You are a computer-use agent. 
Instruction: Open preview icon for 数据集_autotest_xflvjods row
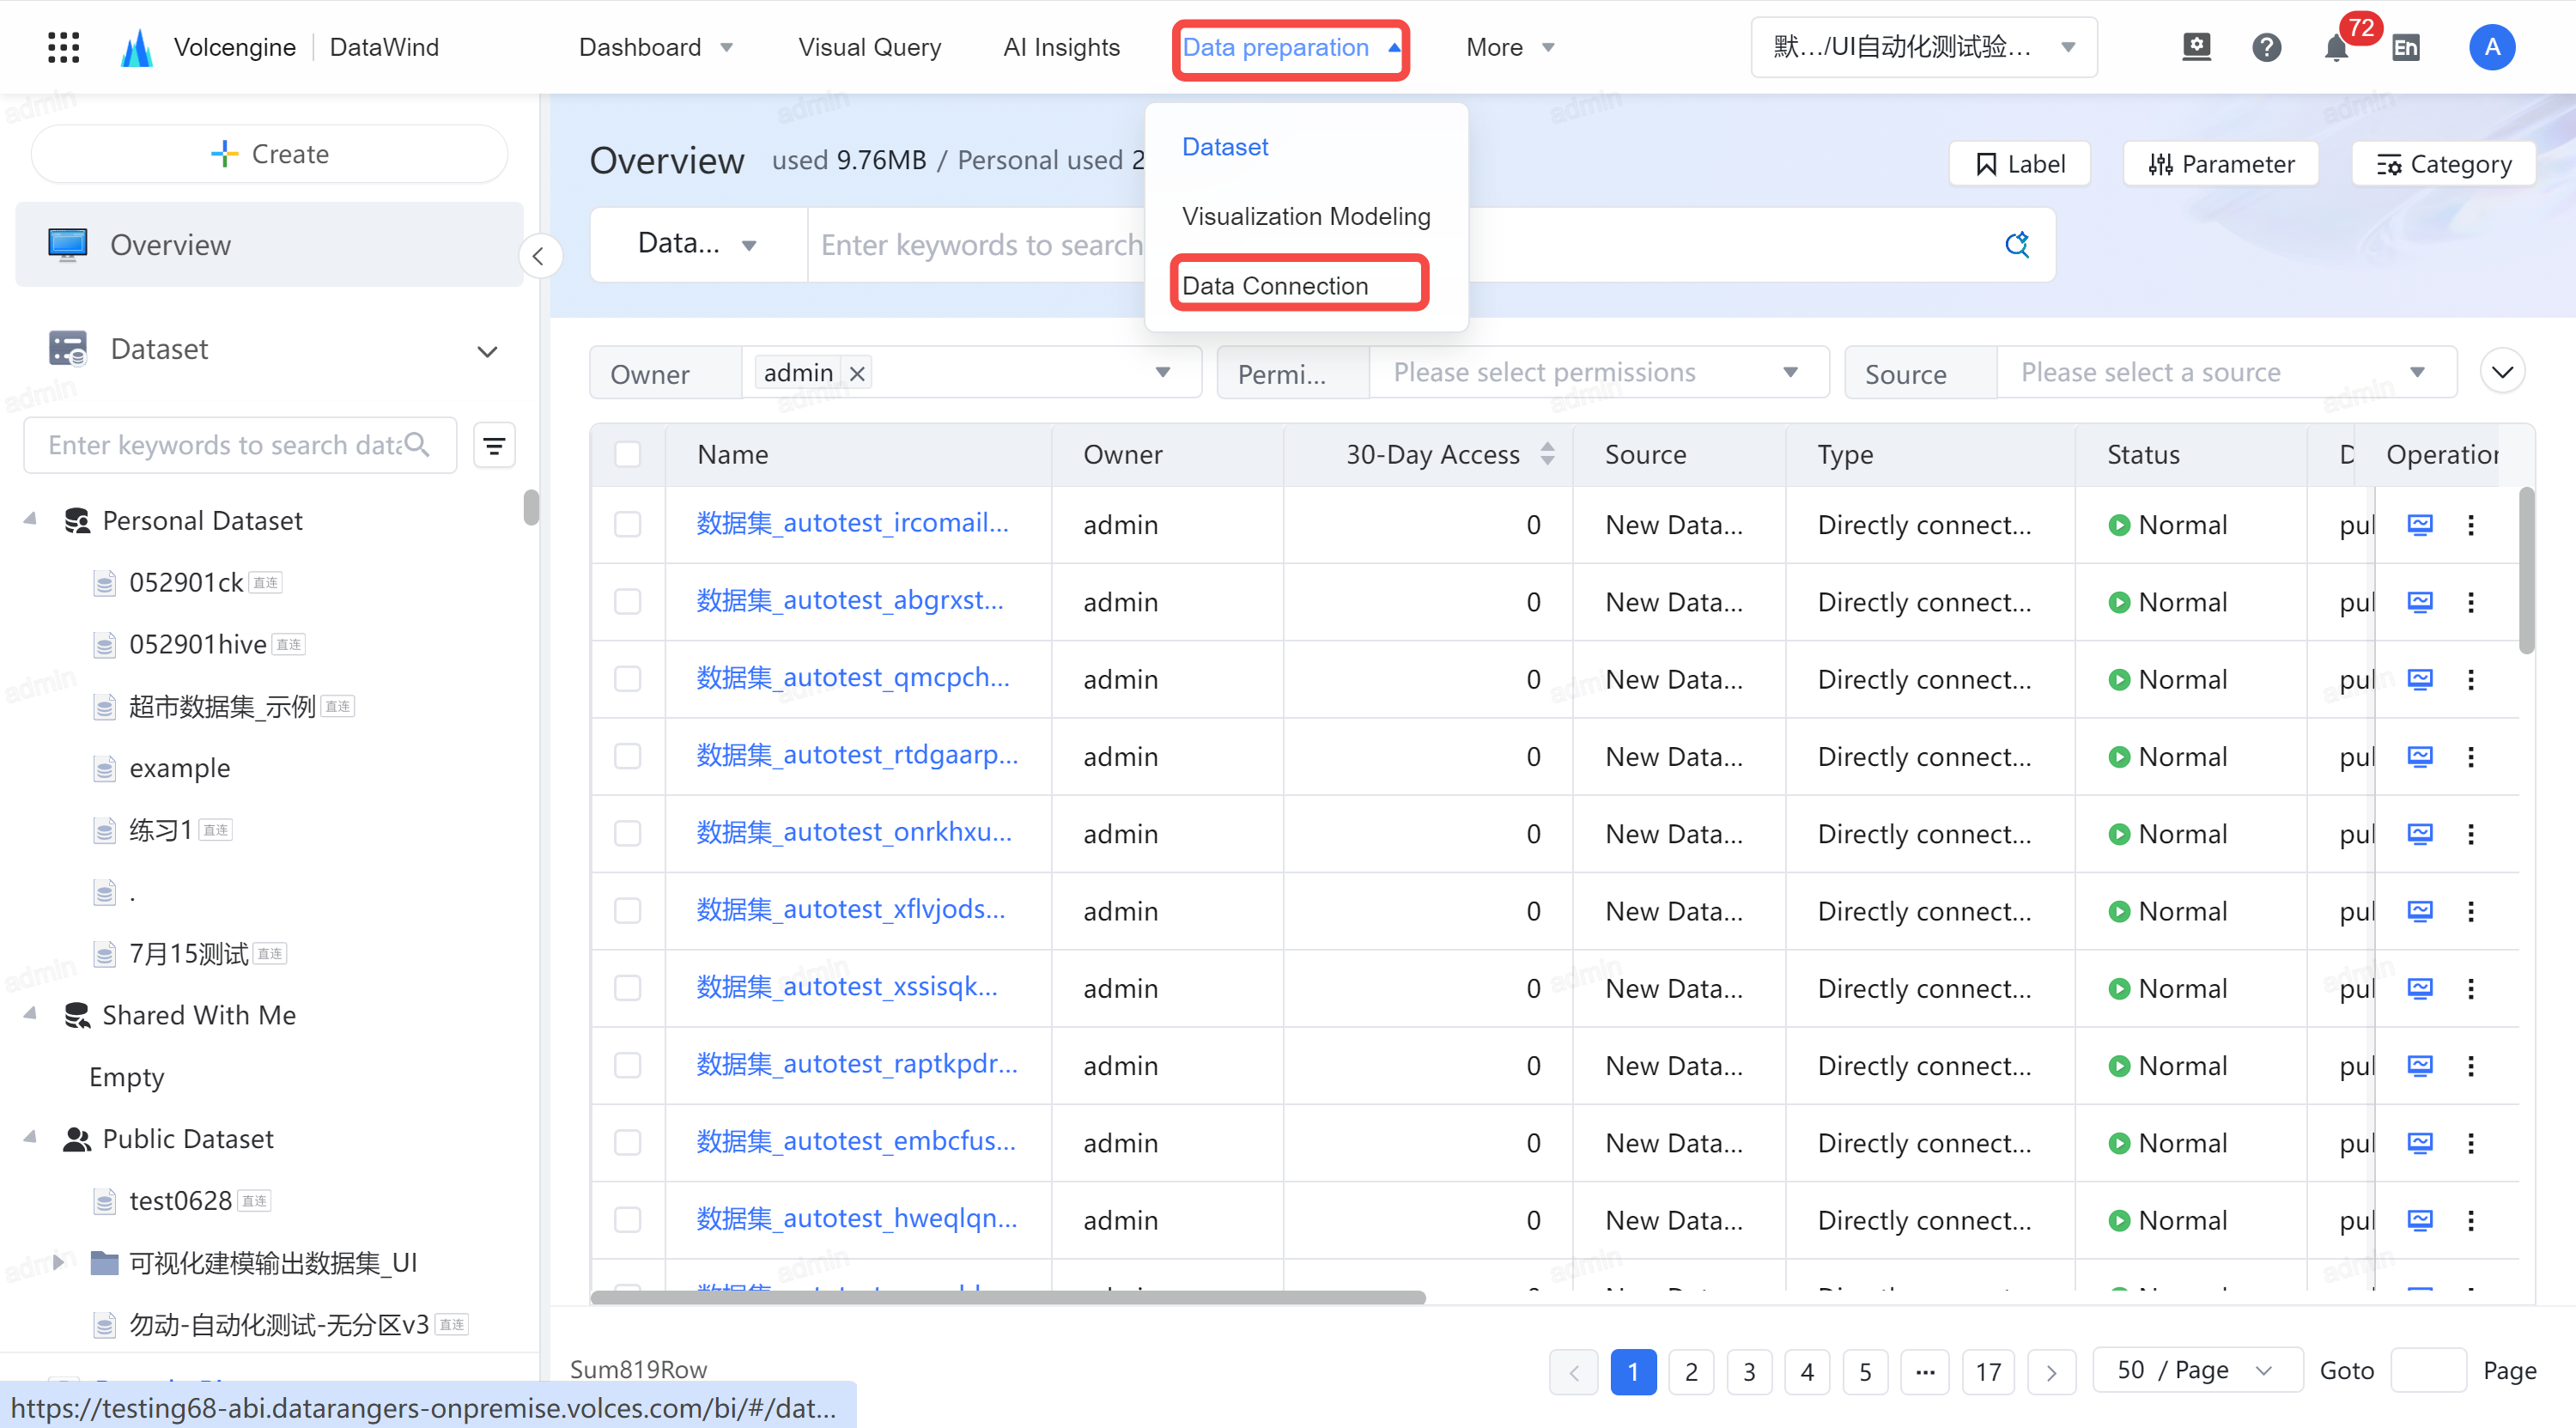pos(2420,911)
